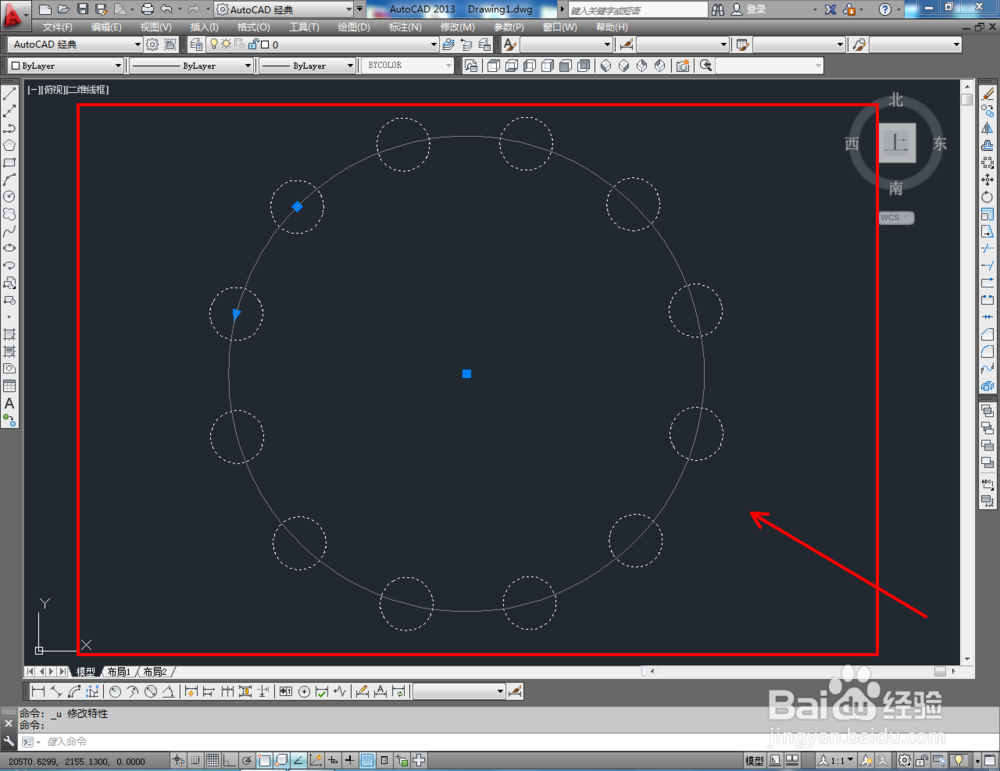
Task: Select the Ellipse draw tool
Action: coord(10,249)
